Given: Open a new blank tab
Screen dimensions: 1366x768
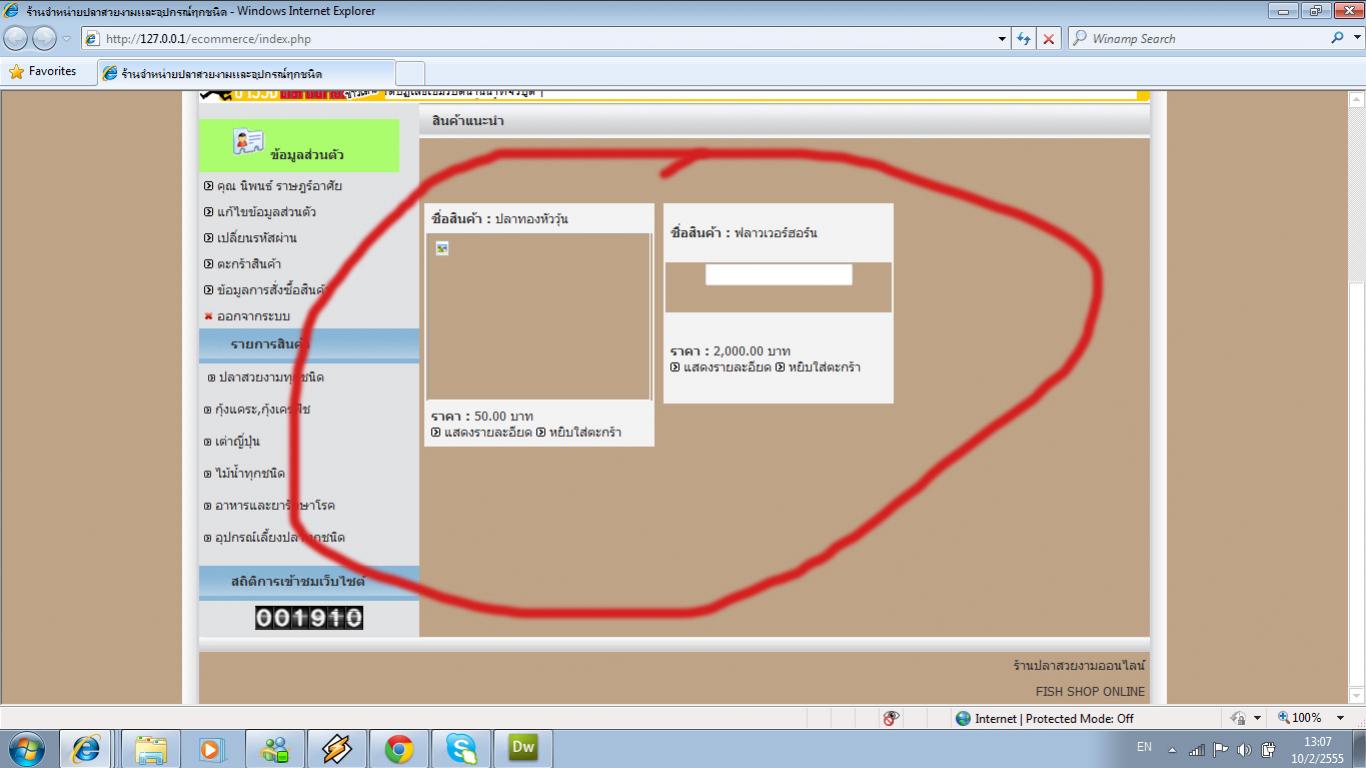Looking at the screenshot, I should [x=410, y=73].
